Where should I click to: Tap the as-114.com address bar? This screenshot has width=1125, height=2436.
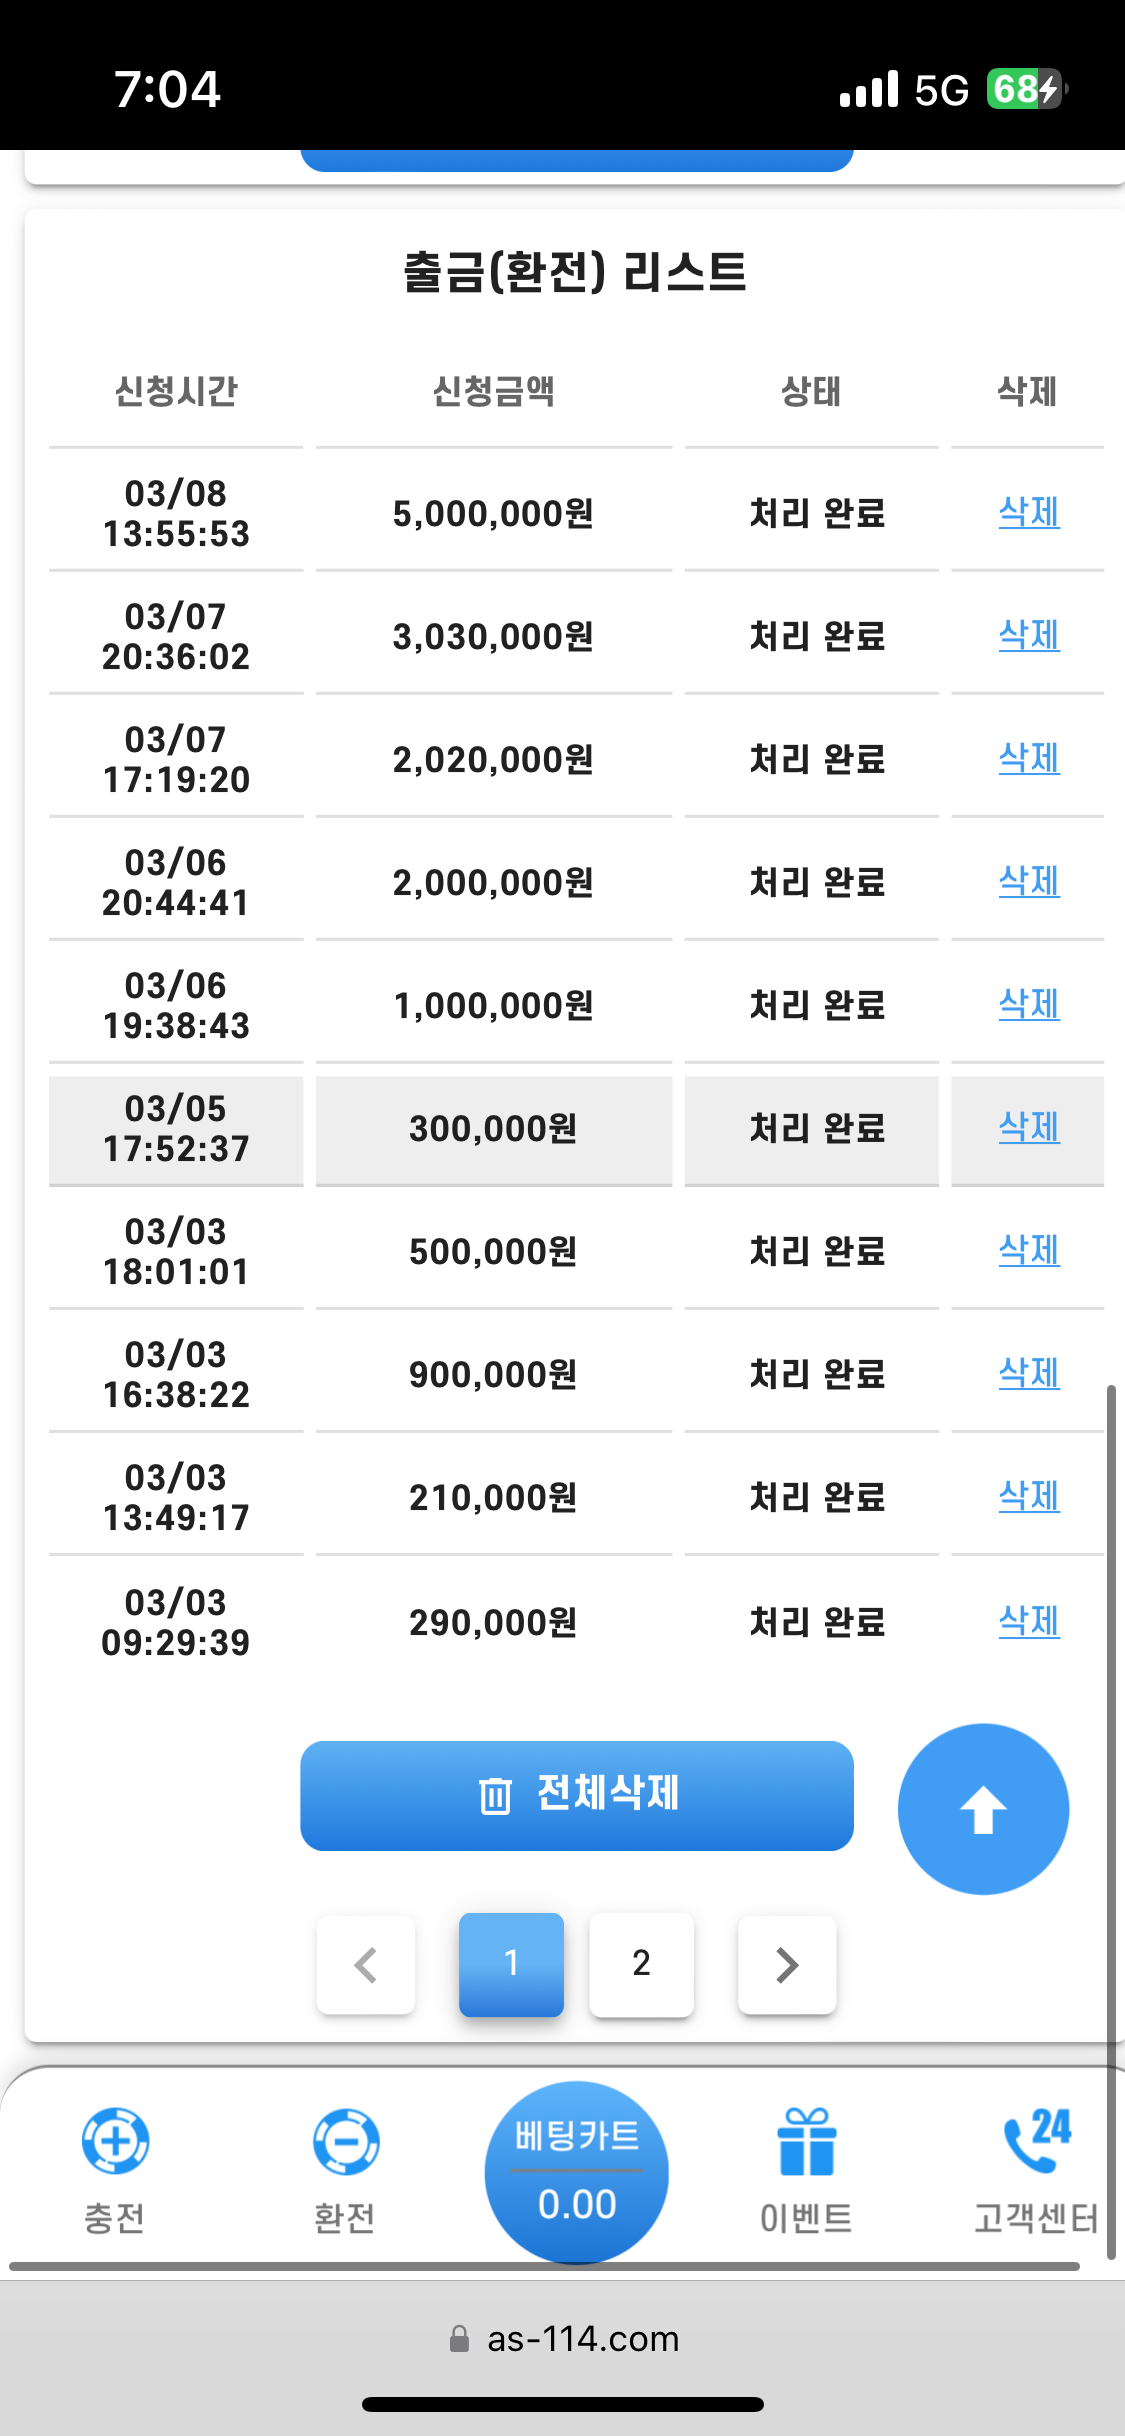pos(582,2339)
